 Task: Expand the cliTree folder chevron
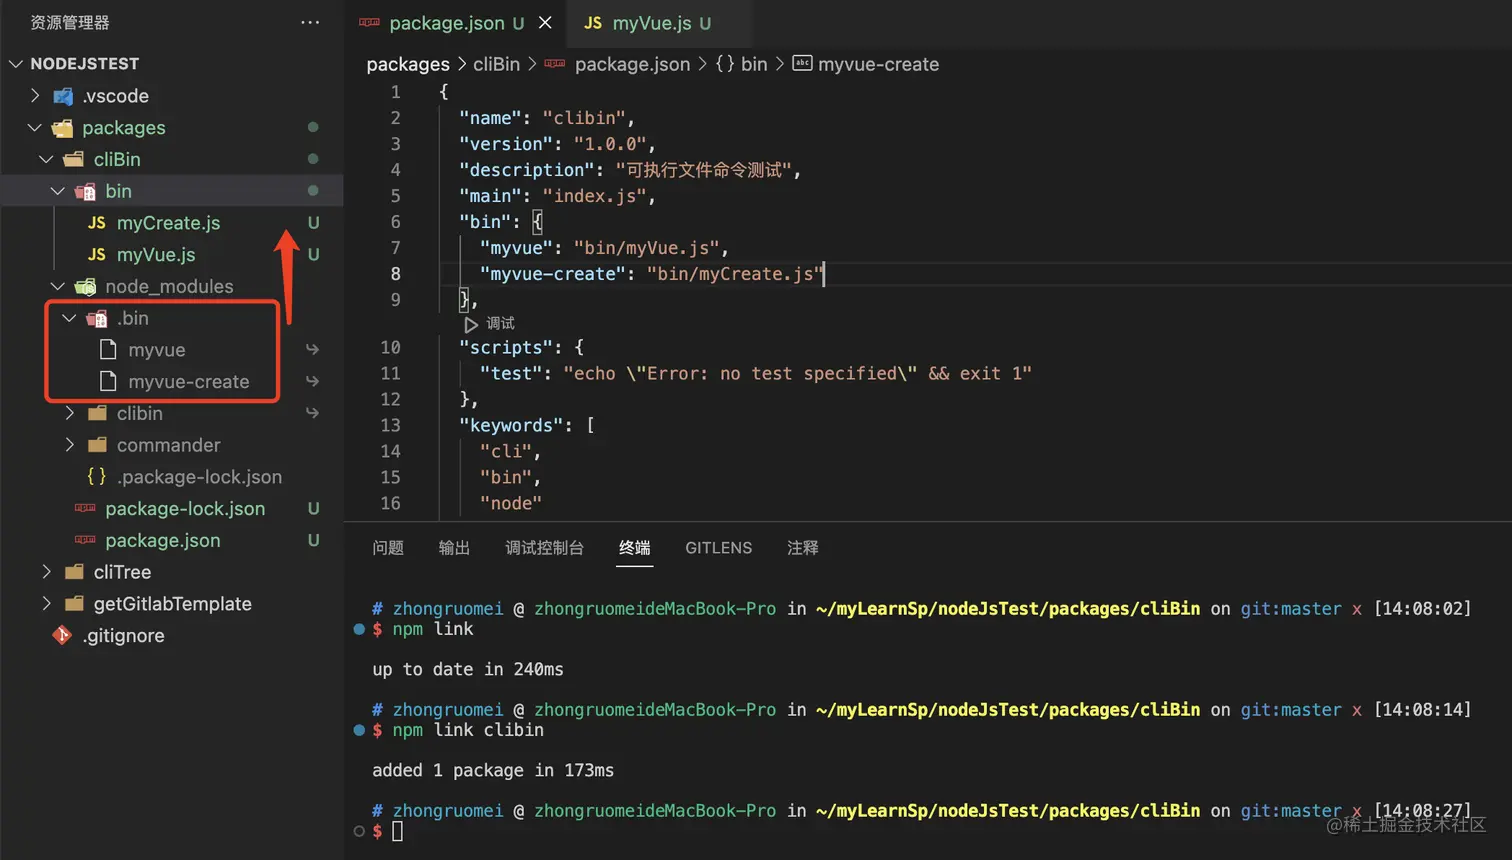pyautogui.click(x=46, y=572)
